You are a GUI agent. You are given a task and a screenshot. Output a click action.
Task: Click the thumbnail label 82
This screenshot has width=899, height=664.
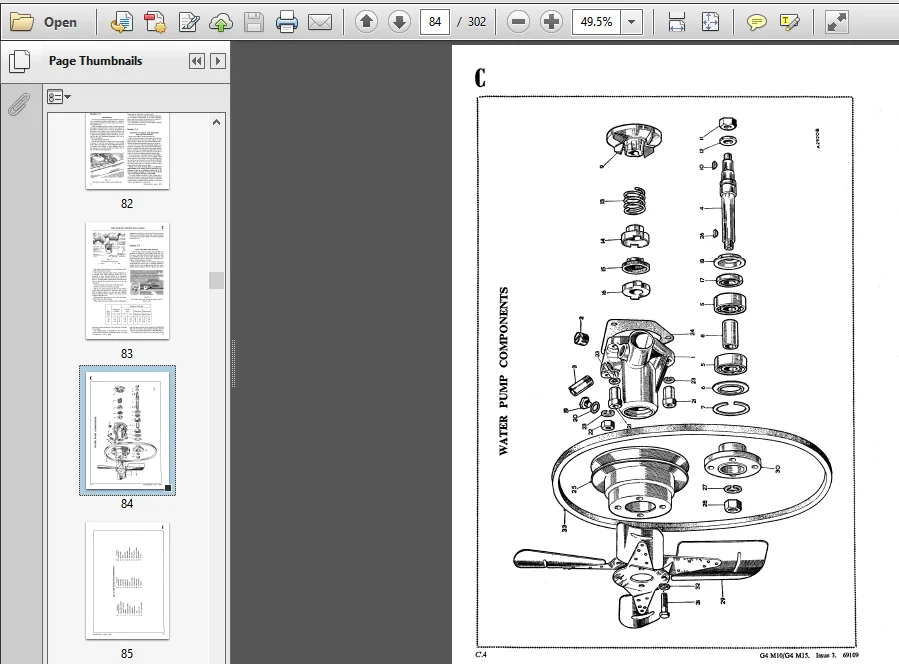click(127, 204)
